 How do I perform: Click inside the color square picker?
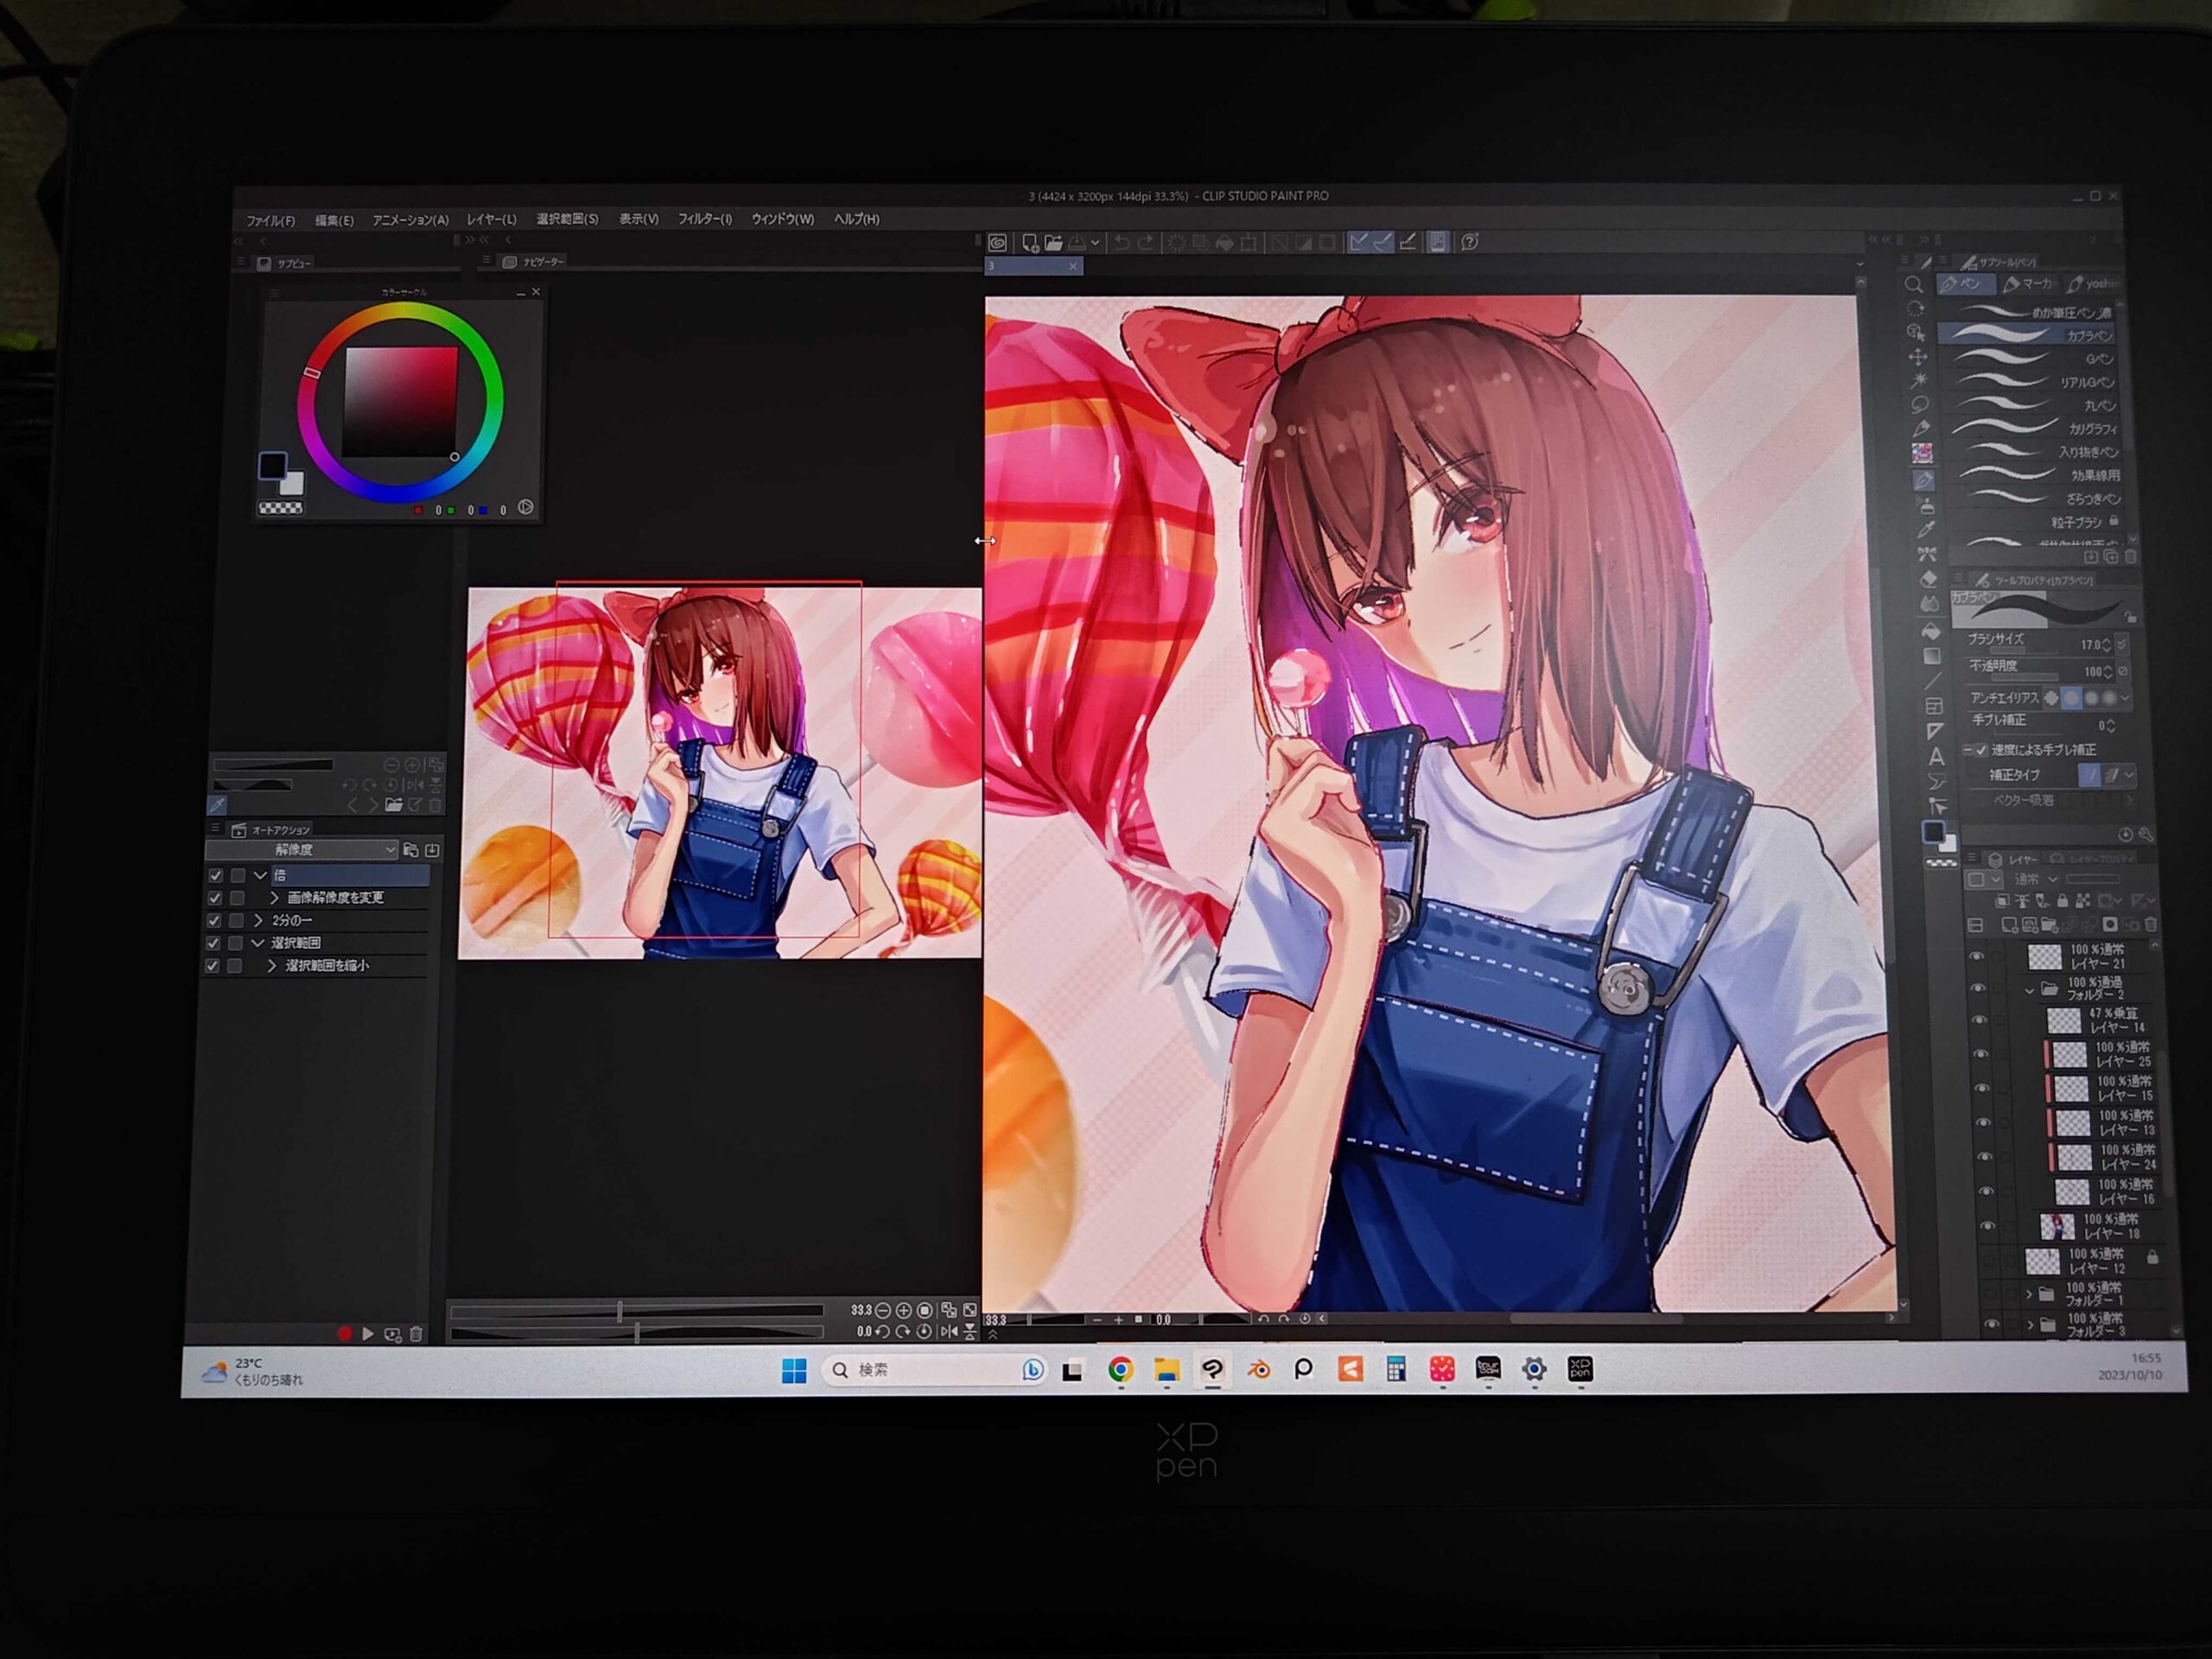400,402
